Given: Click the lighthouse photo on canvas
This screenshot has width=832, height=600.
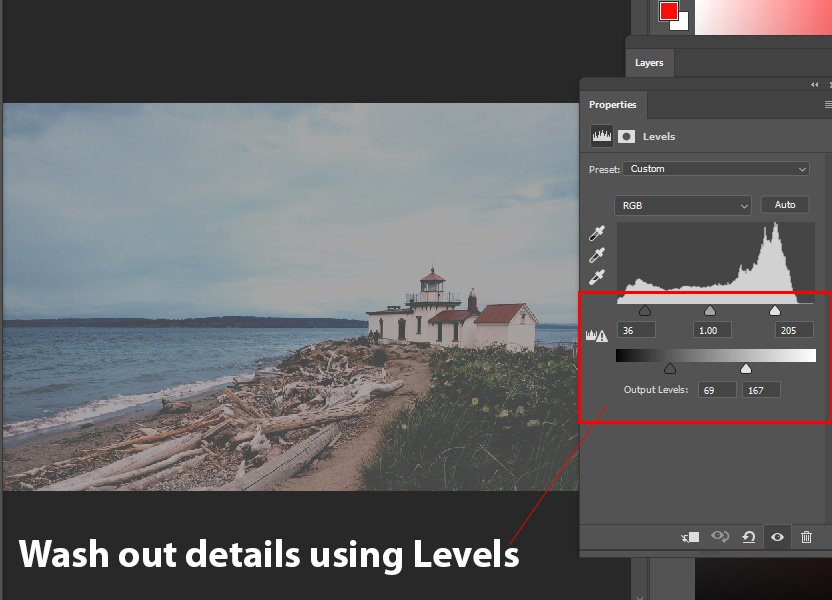Looking at the screenshot, I should (291, 297).
